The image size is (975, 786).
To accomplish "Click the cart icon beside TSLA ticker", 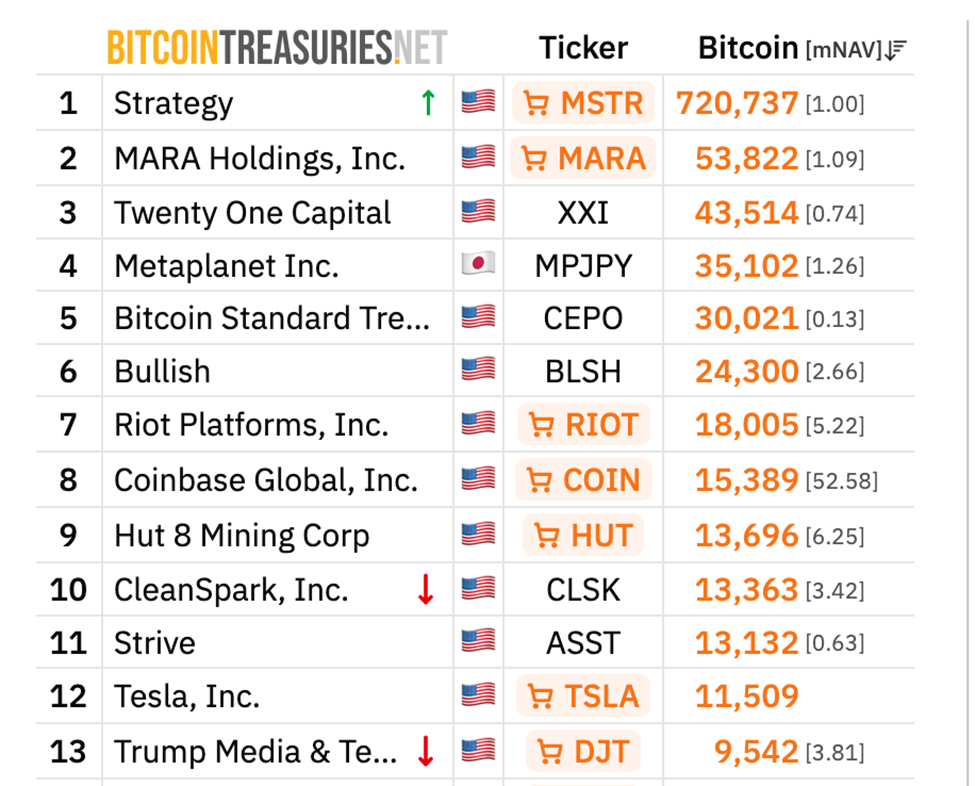I will 540,696.
